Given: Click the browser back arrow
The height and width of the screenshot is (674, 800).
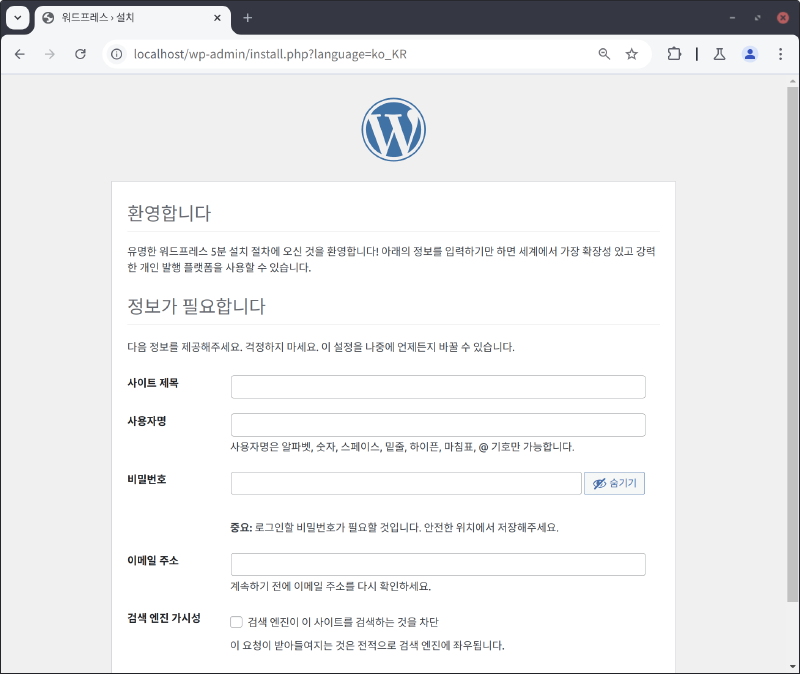Looking at the screenshot, I should click(20, 54).
